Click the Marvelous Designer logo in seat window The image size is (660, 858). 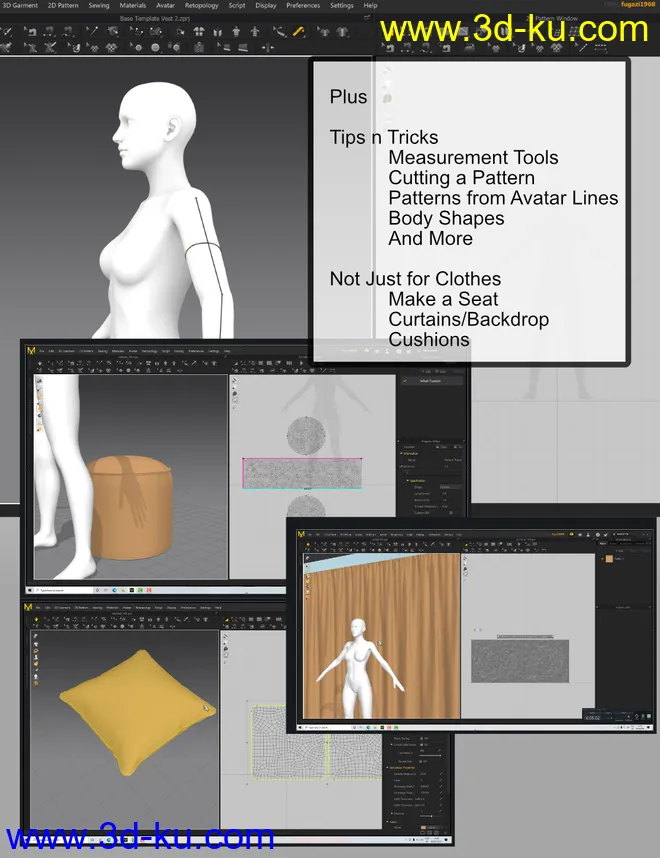click(x=31, y=351)
